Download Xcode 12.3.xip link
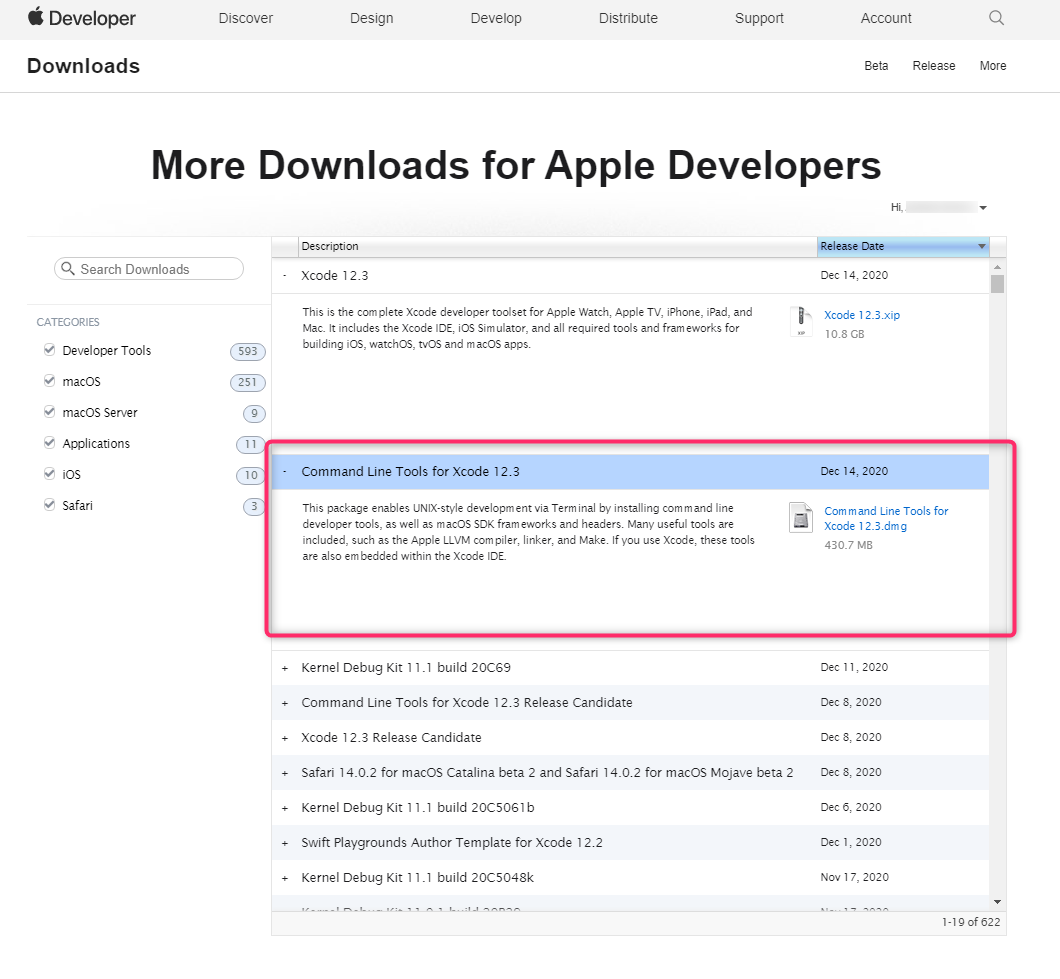 [862, 315]
